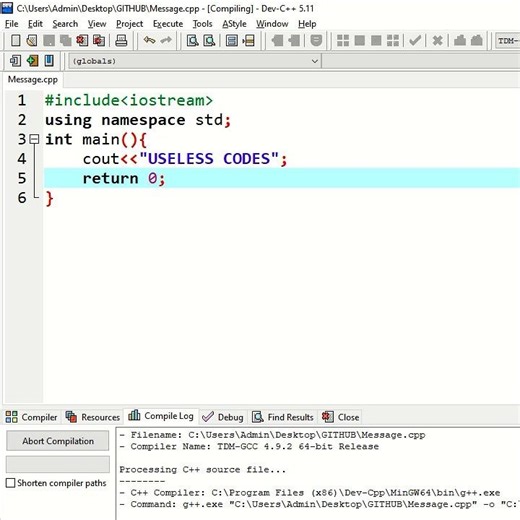
Task: Open the Edit menu
Action: pos(35,24)
